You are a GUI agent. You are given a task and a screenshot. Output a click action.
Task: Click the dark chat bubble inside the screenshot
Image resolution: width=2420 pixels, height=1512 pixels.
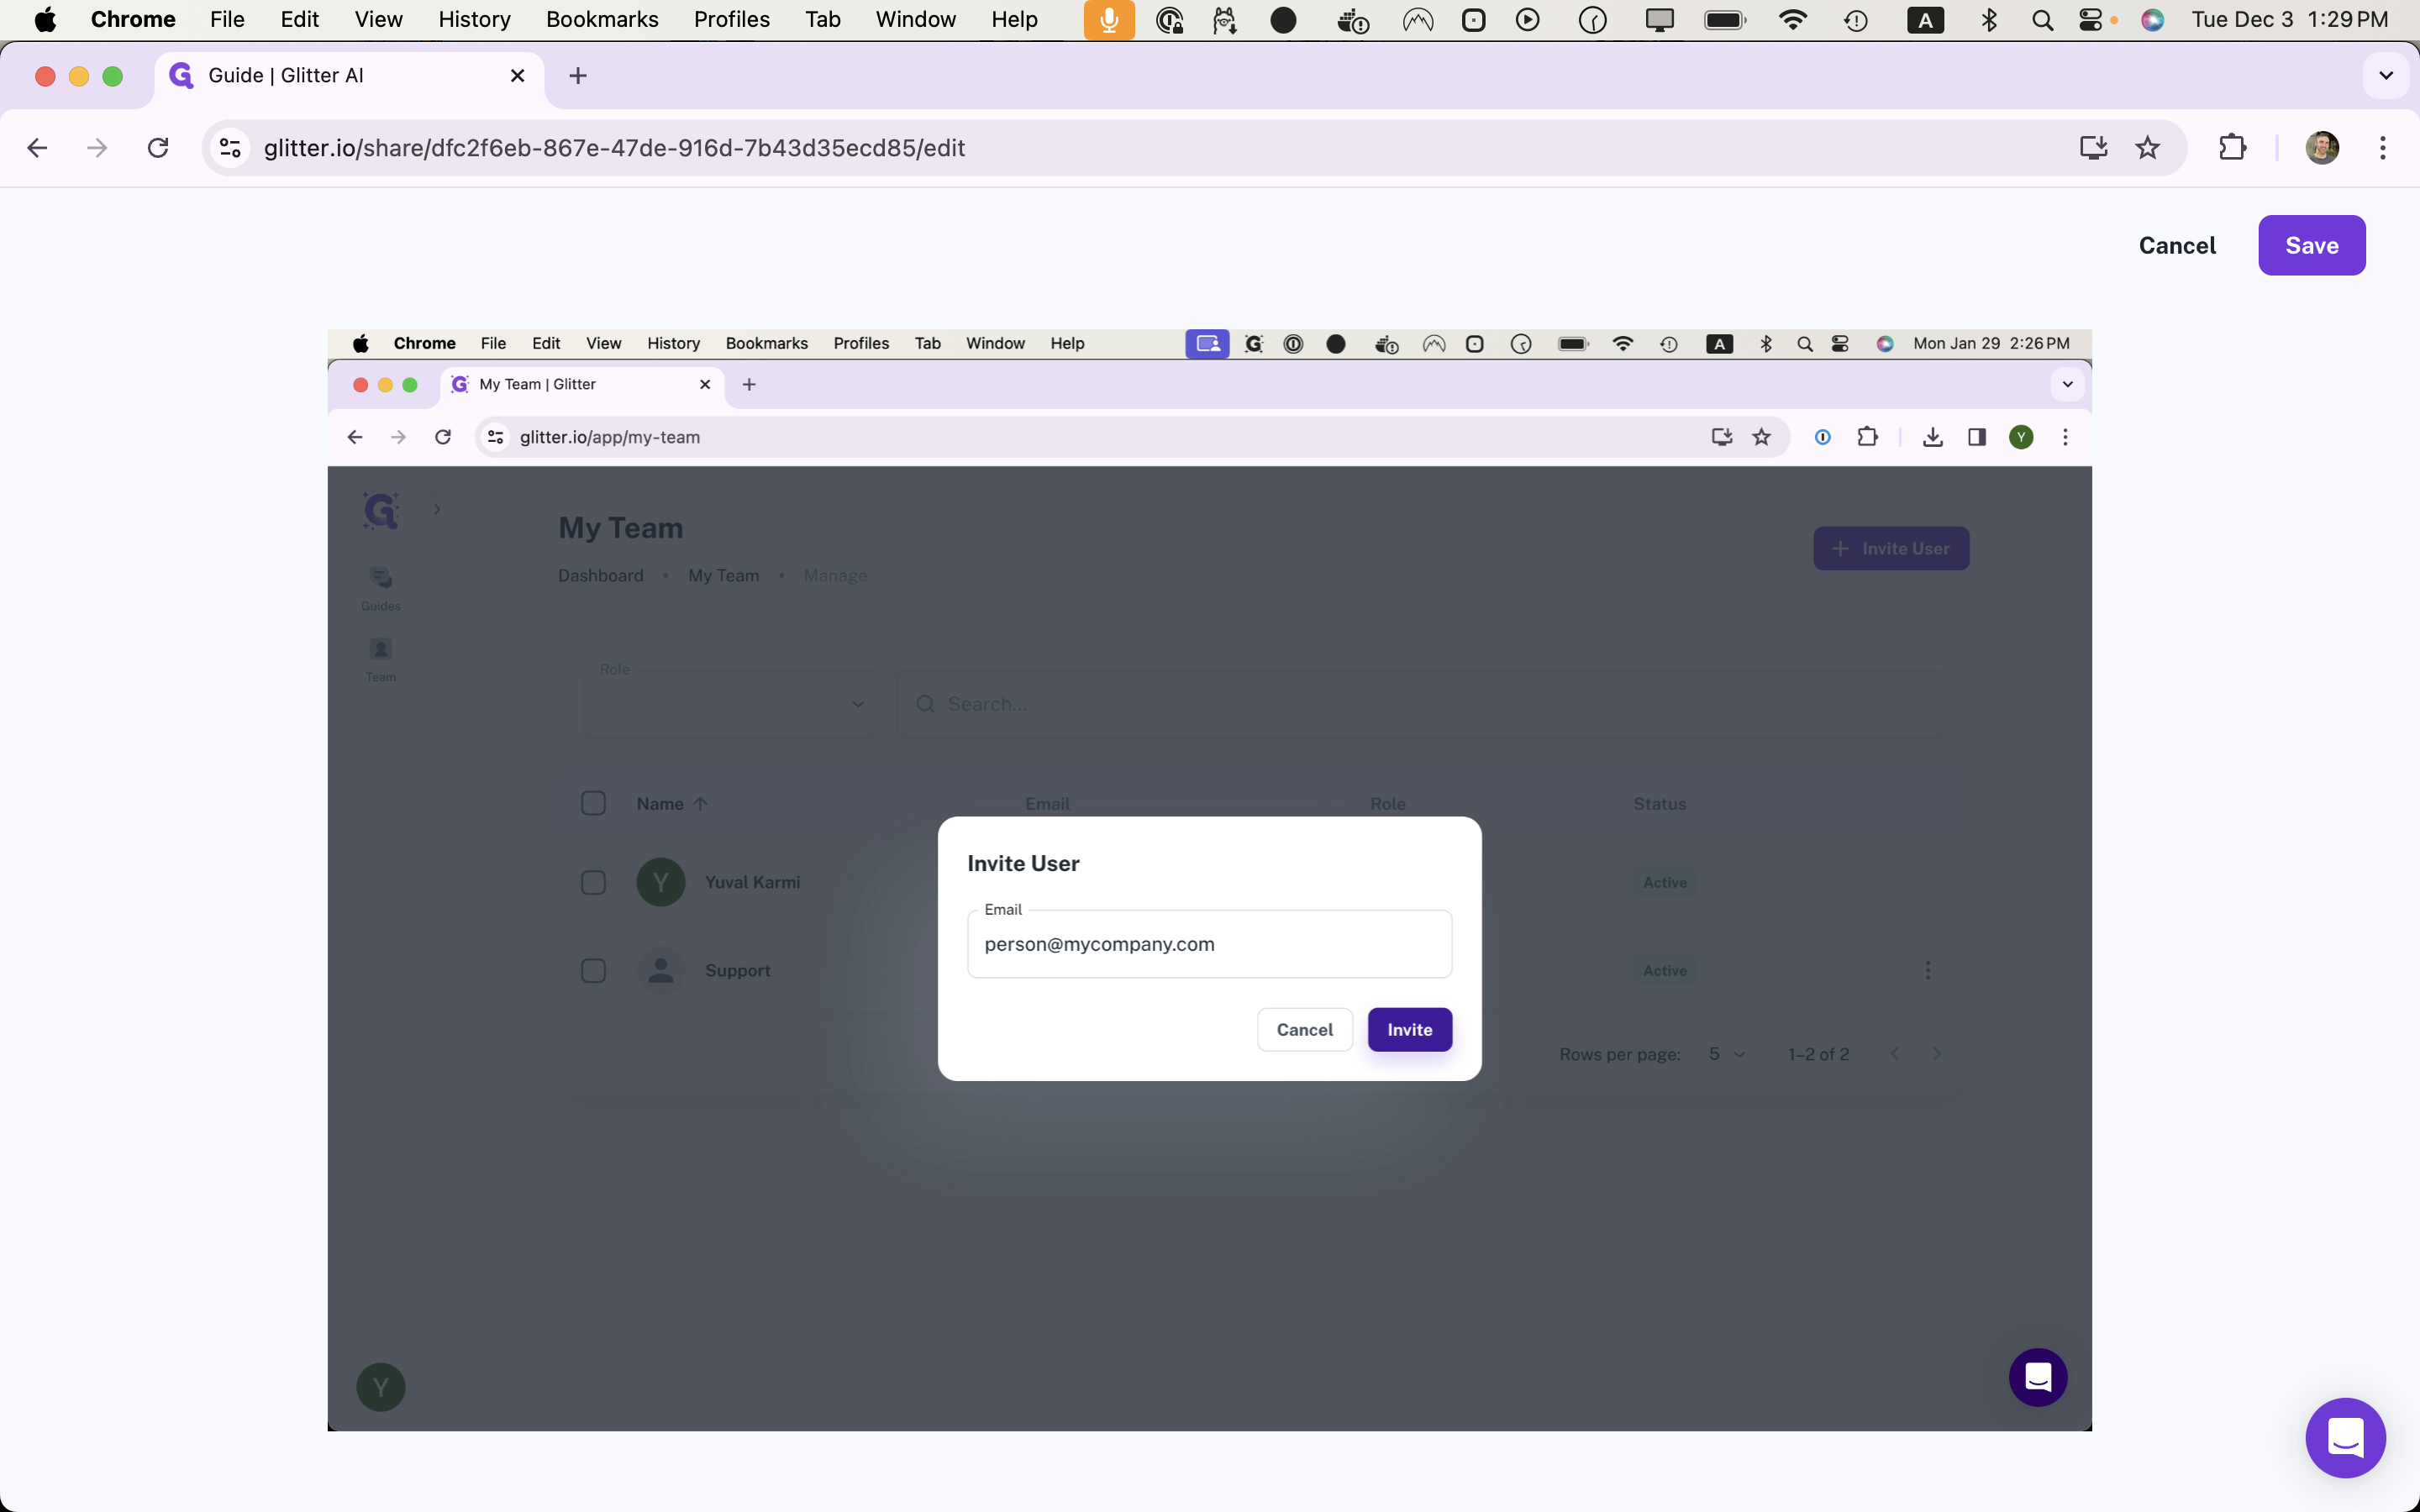pos(2037,1377)
